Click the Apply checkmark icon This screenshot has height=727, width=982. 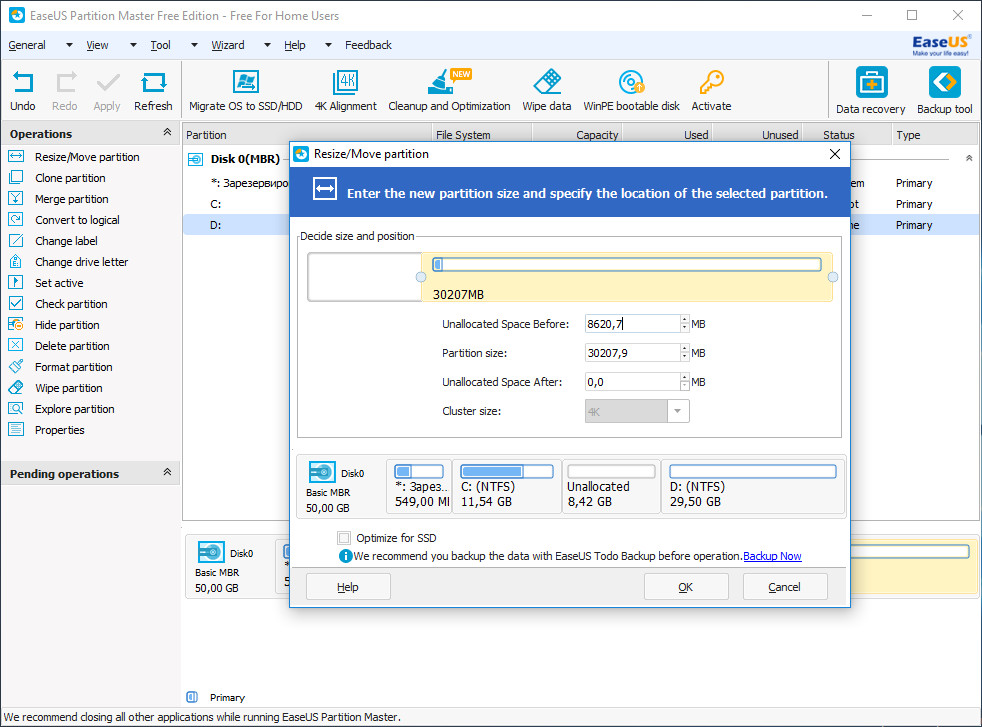[x=107, y=83]
